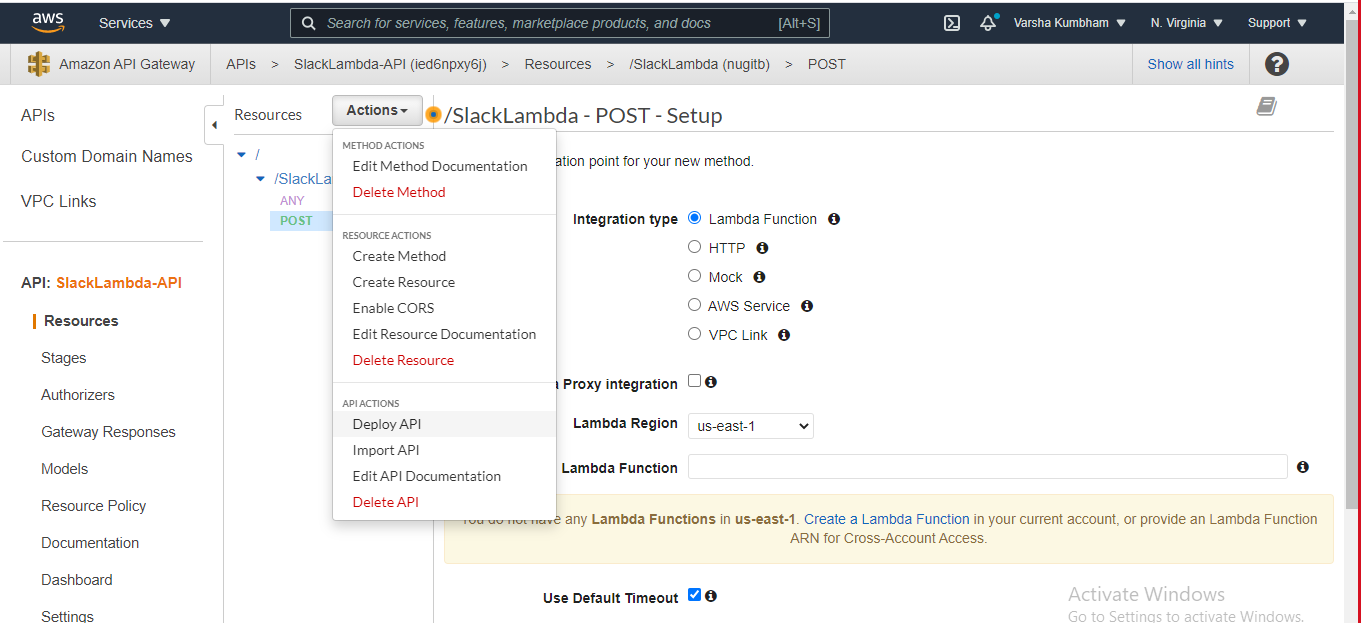Viewport: 1361px width, 623px height.
Task: Open Resource Policy in sidebar
Action: 94,506
